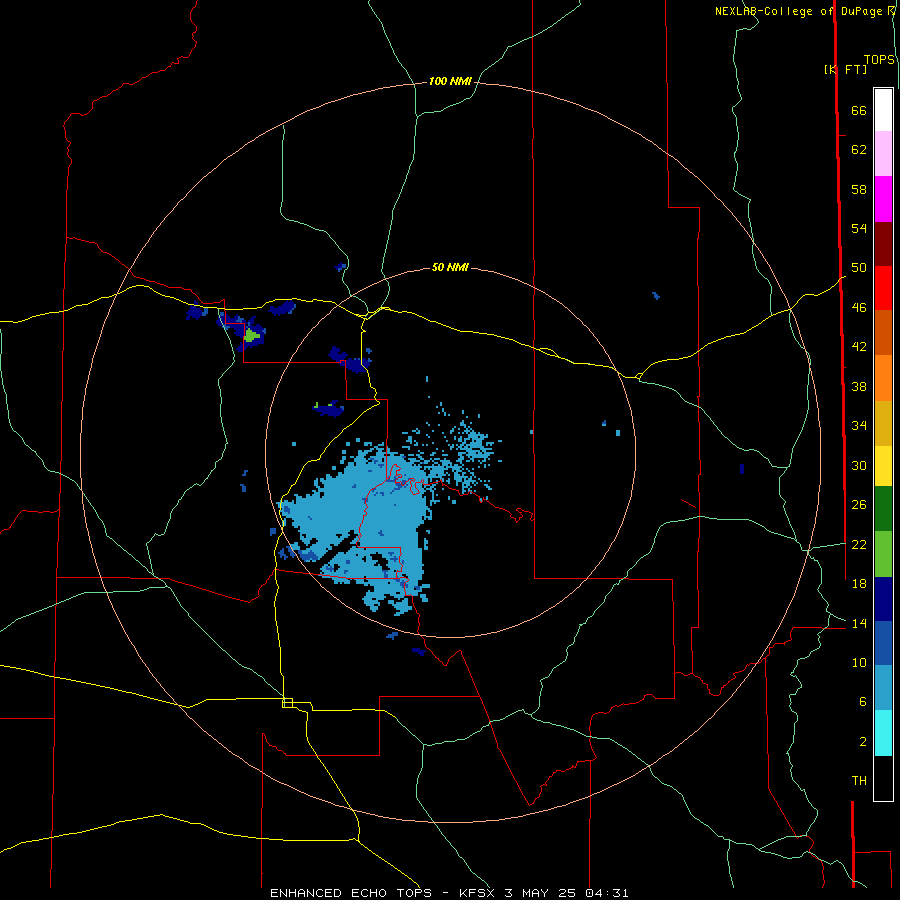Screen dimensions: 900x900
Task: Click the legend value 6
Action: pyautogui.click(x=863, y=702)
